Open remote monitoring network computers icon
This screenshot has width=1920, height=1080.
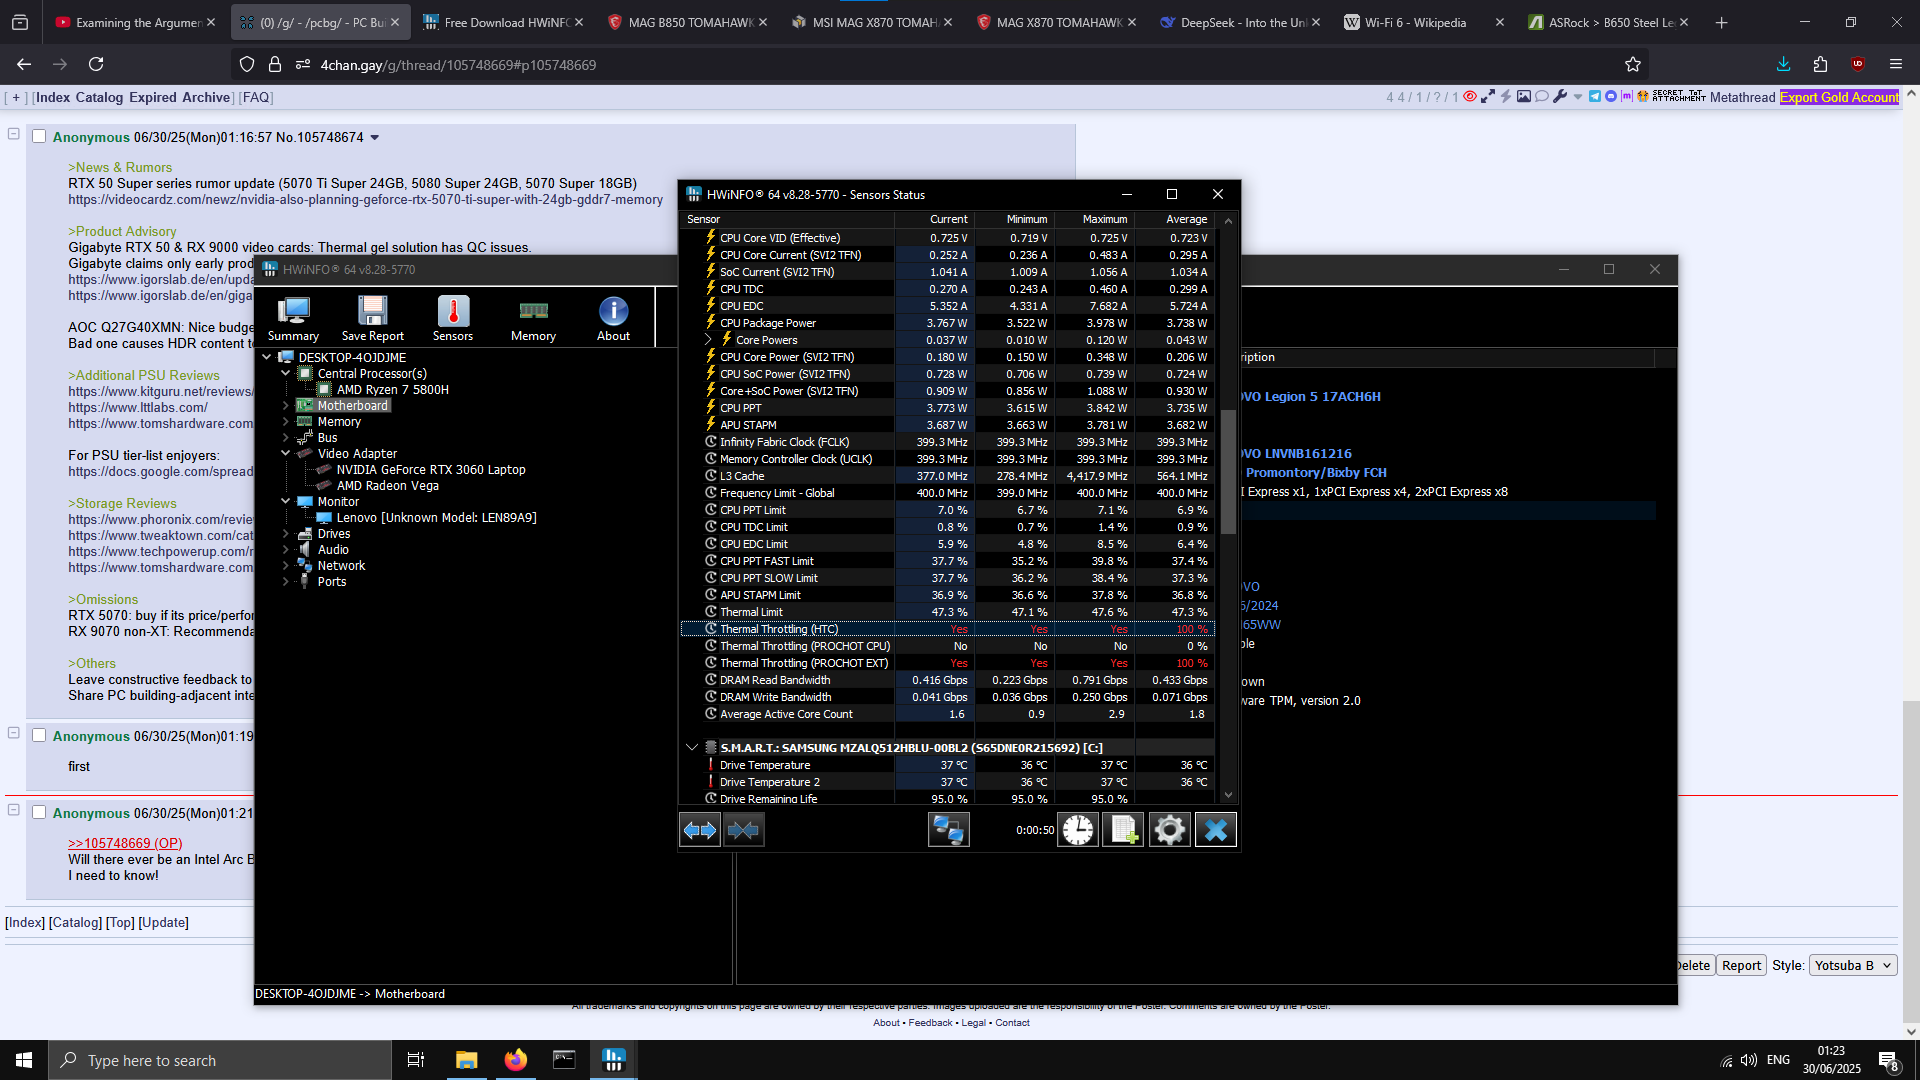948,830
